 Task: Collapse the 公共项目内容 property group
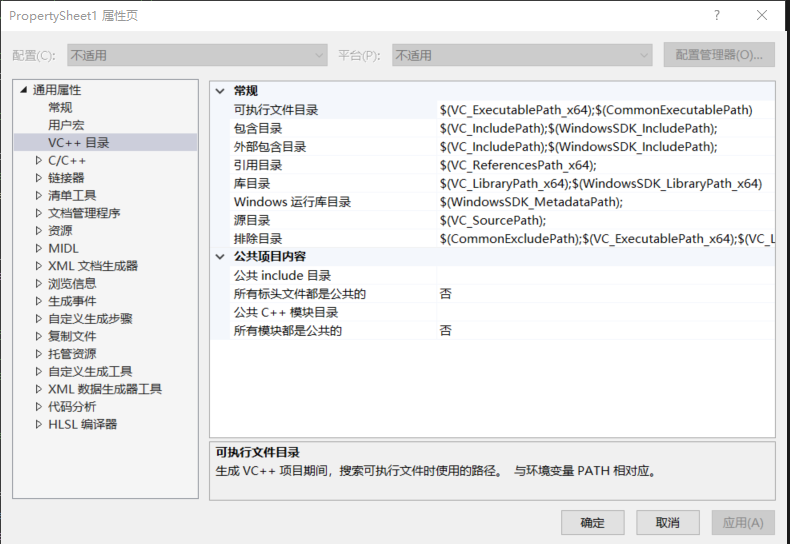[220, 257]
